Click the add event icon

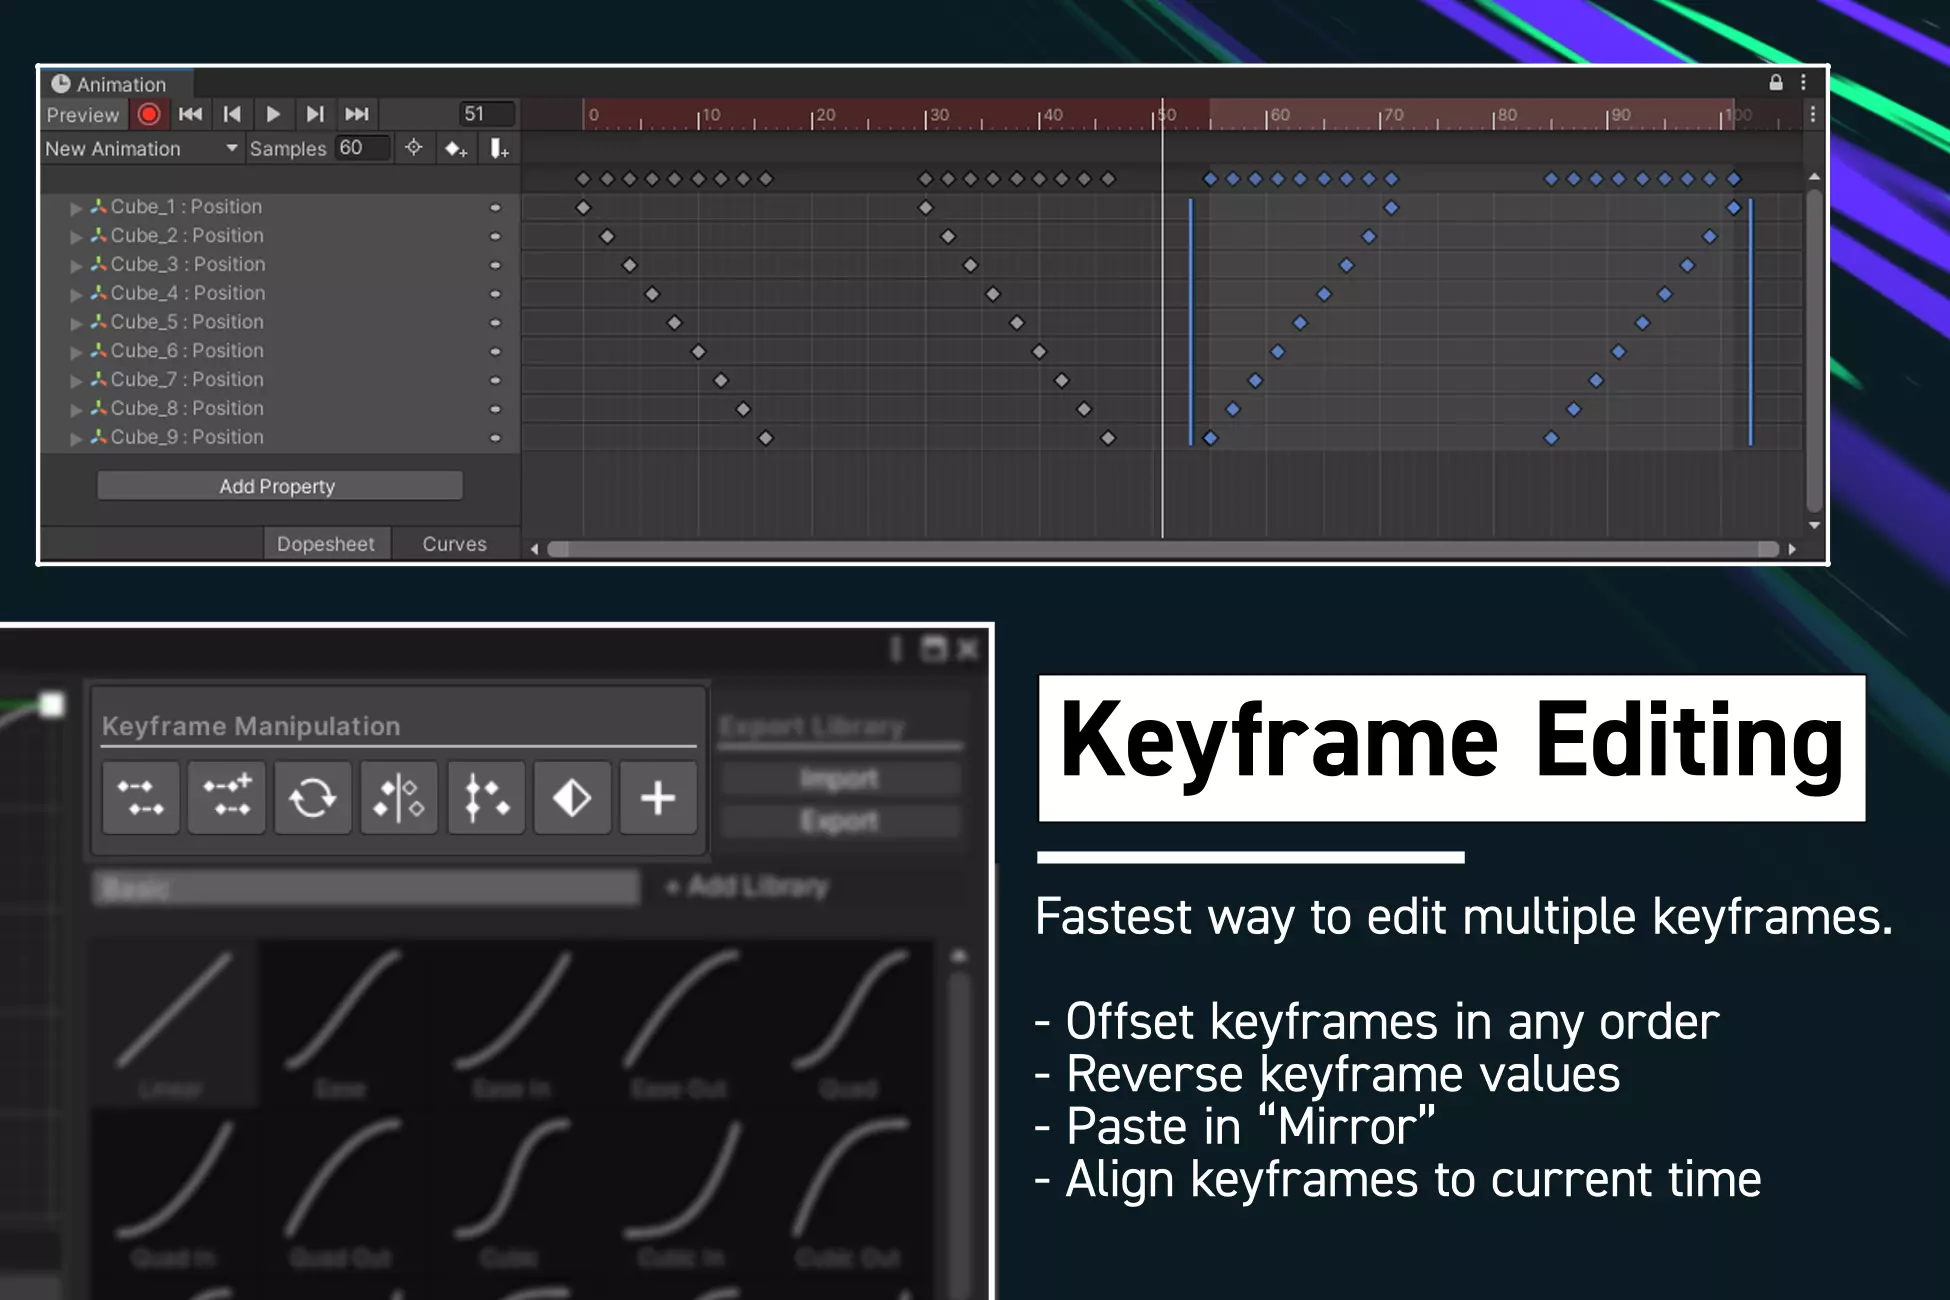point(499,149)
